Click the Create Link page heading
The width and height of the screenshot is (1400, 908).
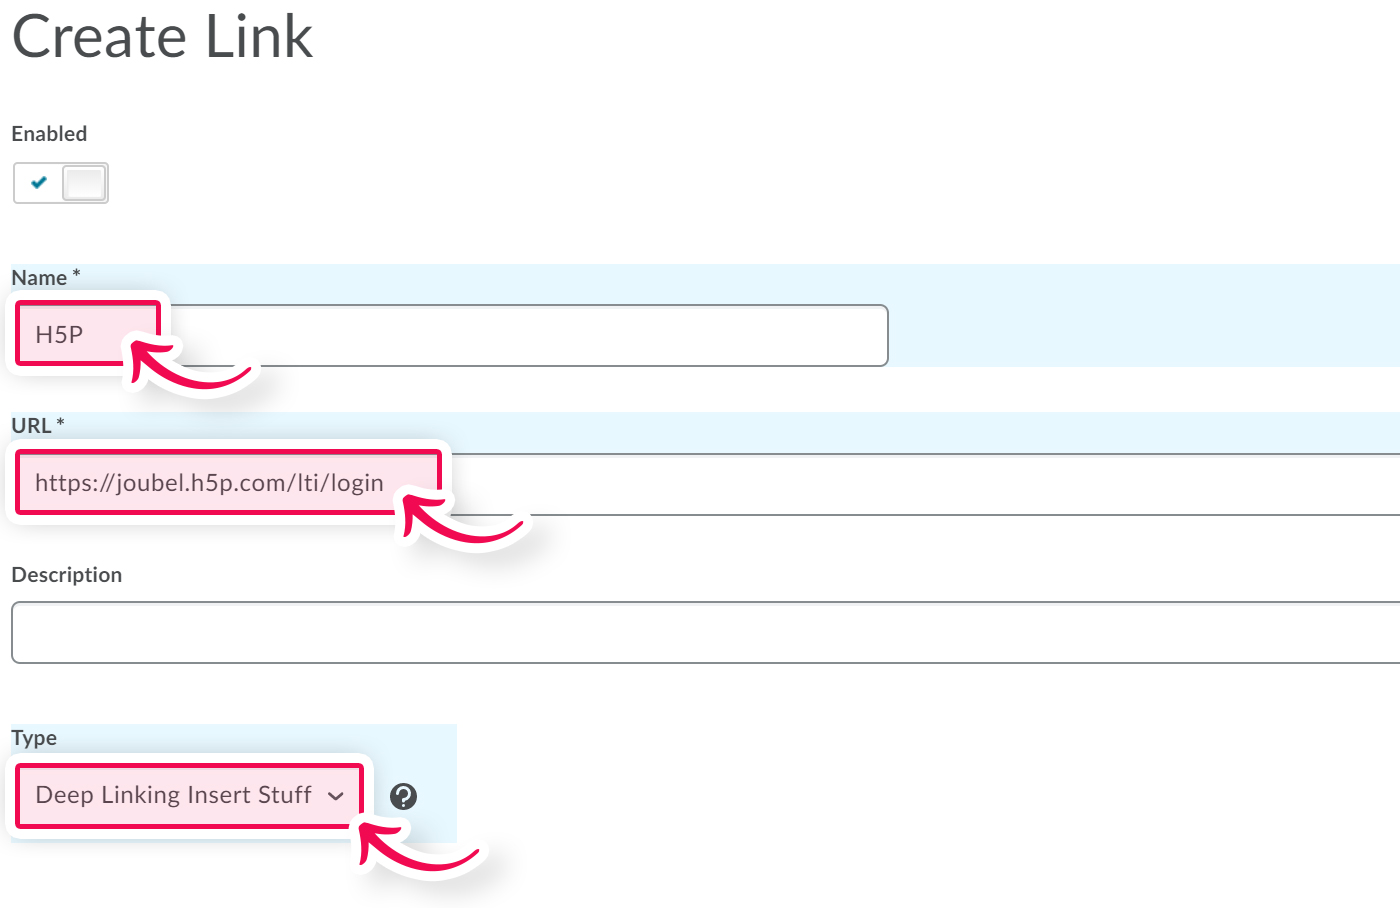(162, 38)
